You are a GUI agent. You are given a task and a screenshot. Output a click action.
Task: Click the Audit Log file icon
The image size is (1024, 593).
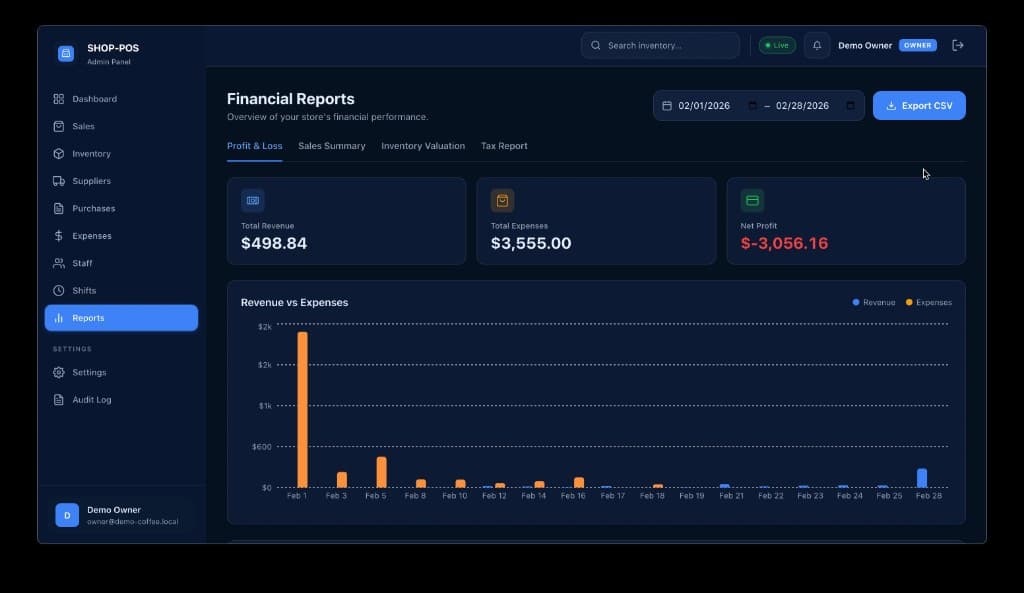pos(59,400)
